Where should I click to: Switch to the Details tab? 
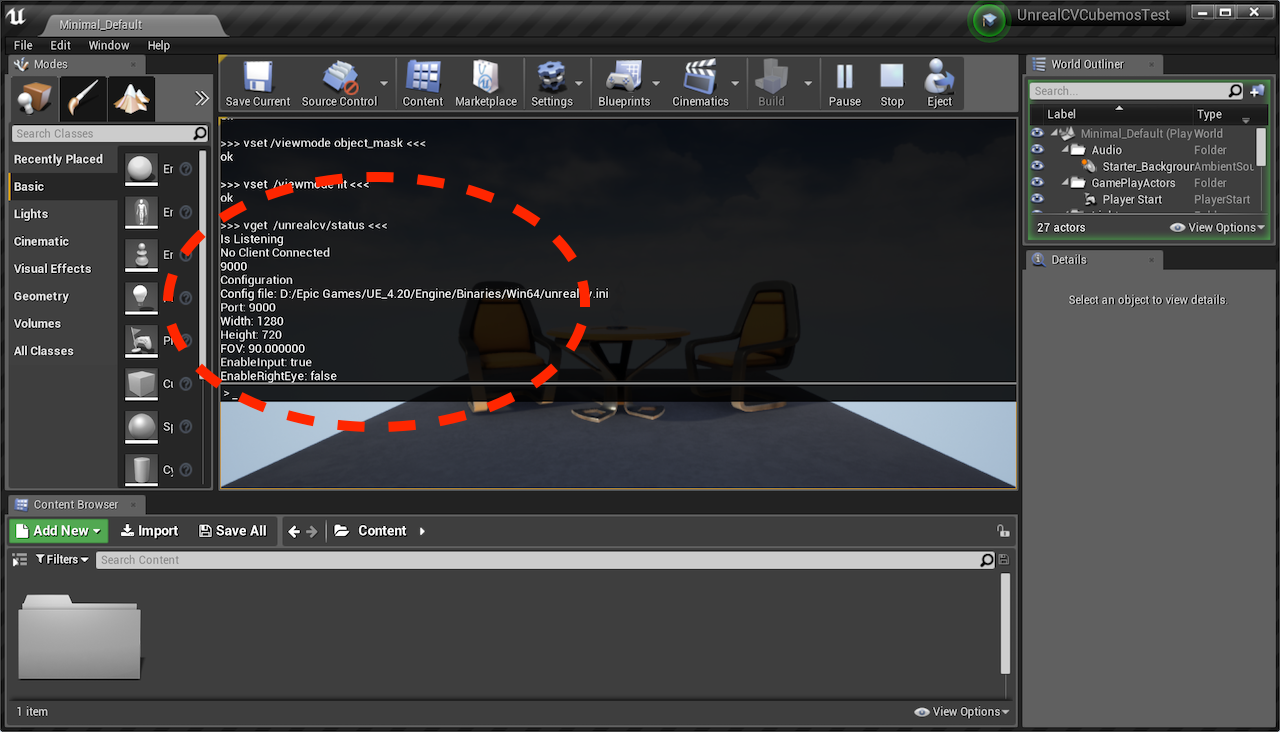tap(1093, 260)
